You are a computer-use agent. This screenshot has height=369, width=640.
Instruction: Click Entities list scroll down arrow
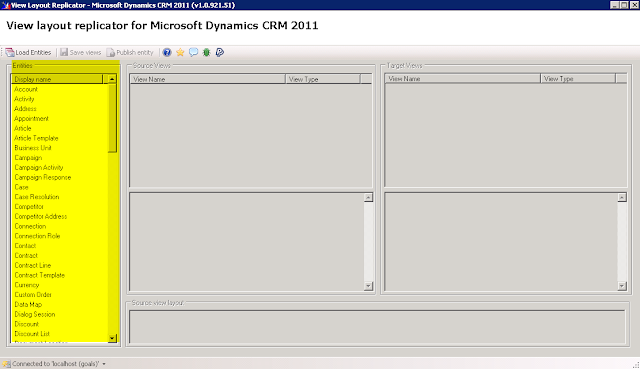(112, 338)
